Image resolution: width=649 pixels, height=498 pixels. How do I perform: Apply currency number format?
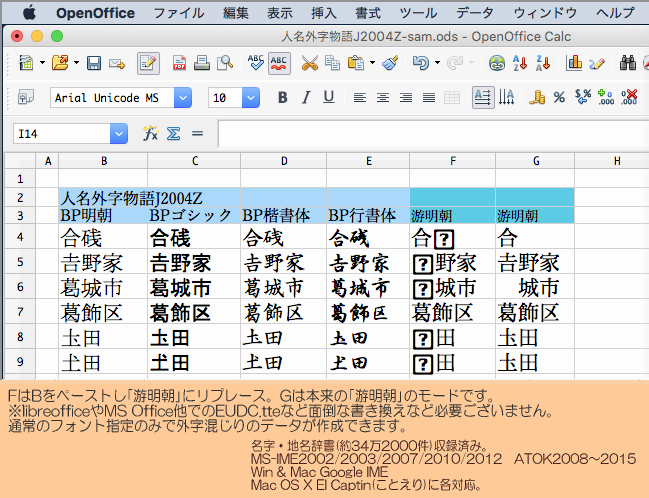tap(537, 97)
